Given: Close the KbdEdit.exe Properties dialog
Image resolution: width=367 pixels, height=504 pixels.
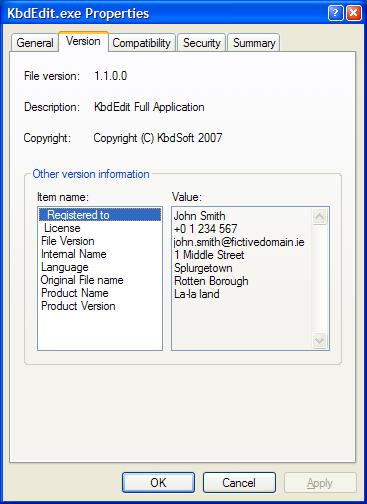Looking at the screenshot, I should [353, 13].
